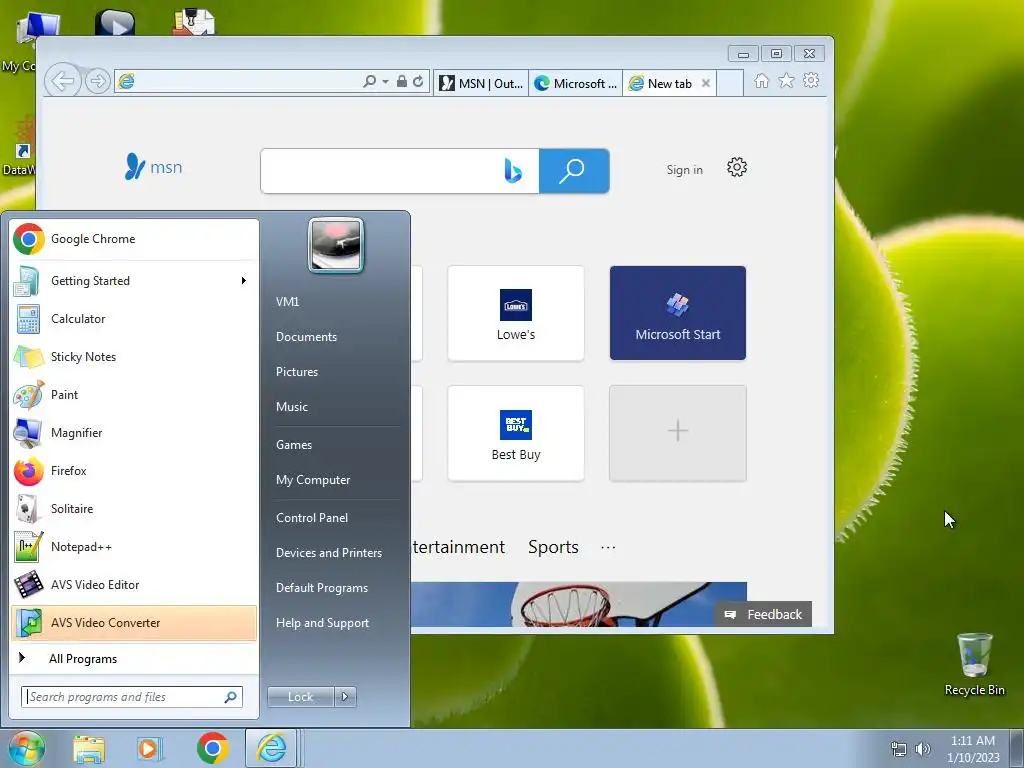The image size is (1024, 768).
Task: Open Documents from Start menu
Action: 306,337
